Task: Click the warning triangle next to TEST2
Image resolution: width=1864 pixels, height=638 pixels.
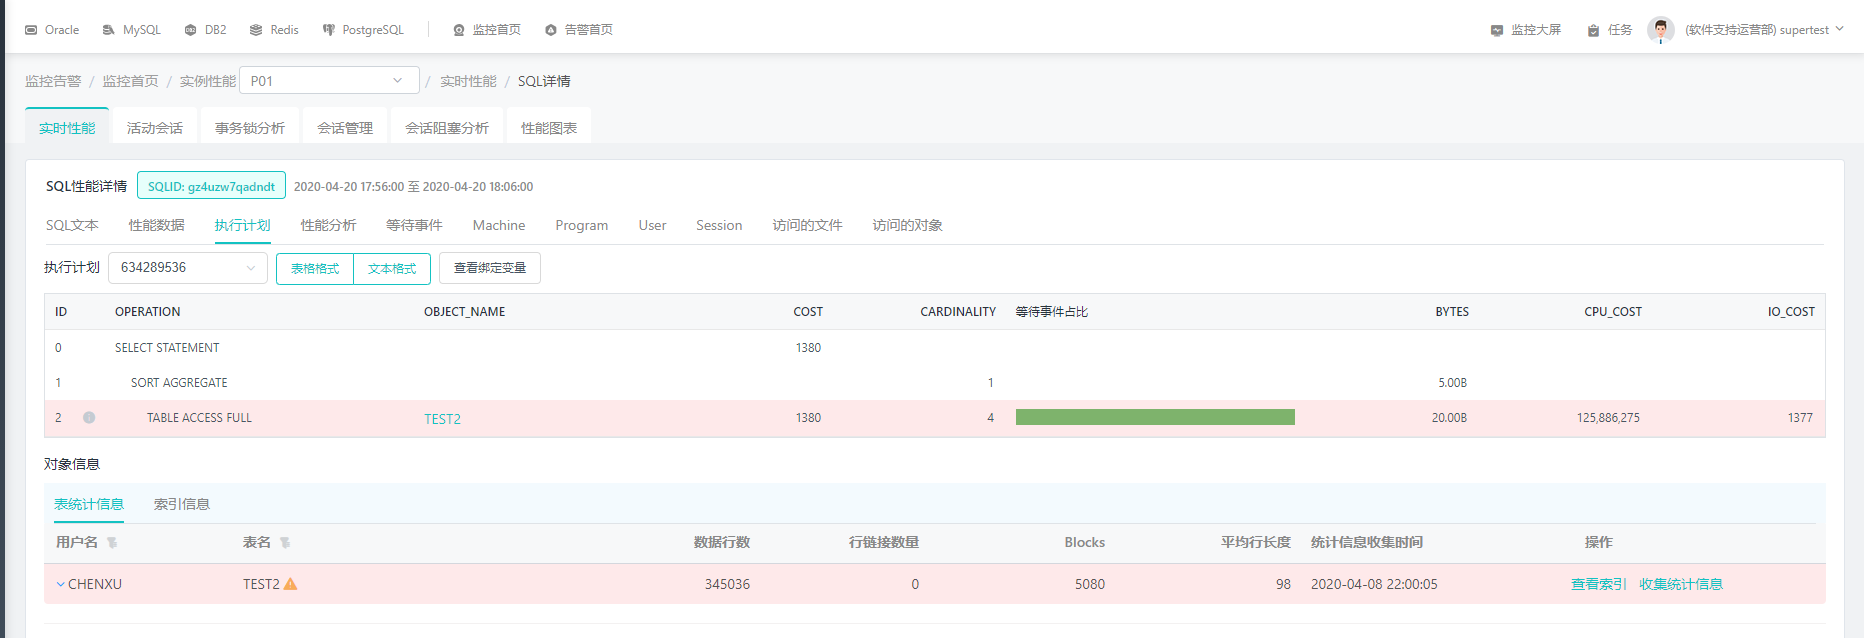Action: pos(290,584)
